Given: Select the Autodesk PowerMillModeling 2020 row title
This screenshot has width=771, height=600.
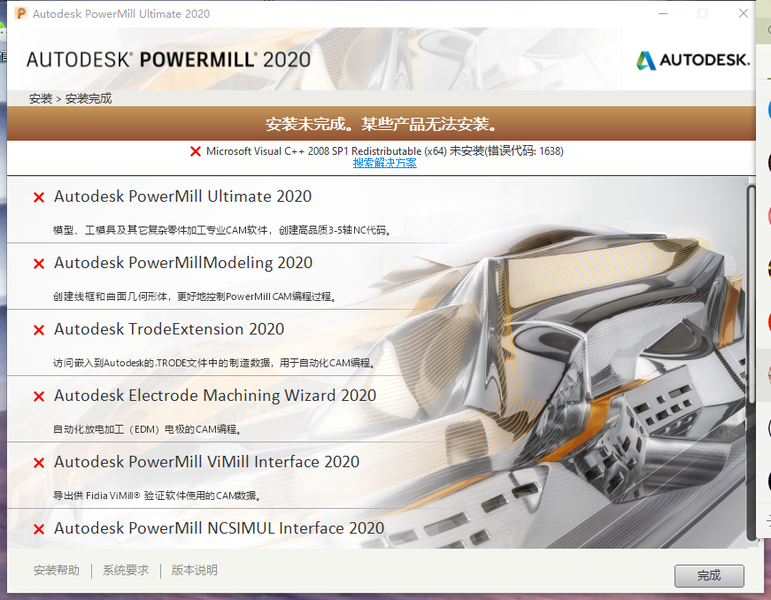Looking at the screenshot, I should (183, 263).
